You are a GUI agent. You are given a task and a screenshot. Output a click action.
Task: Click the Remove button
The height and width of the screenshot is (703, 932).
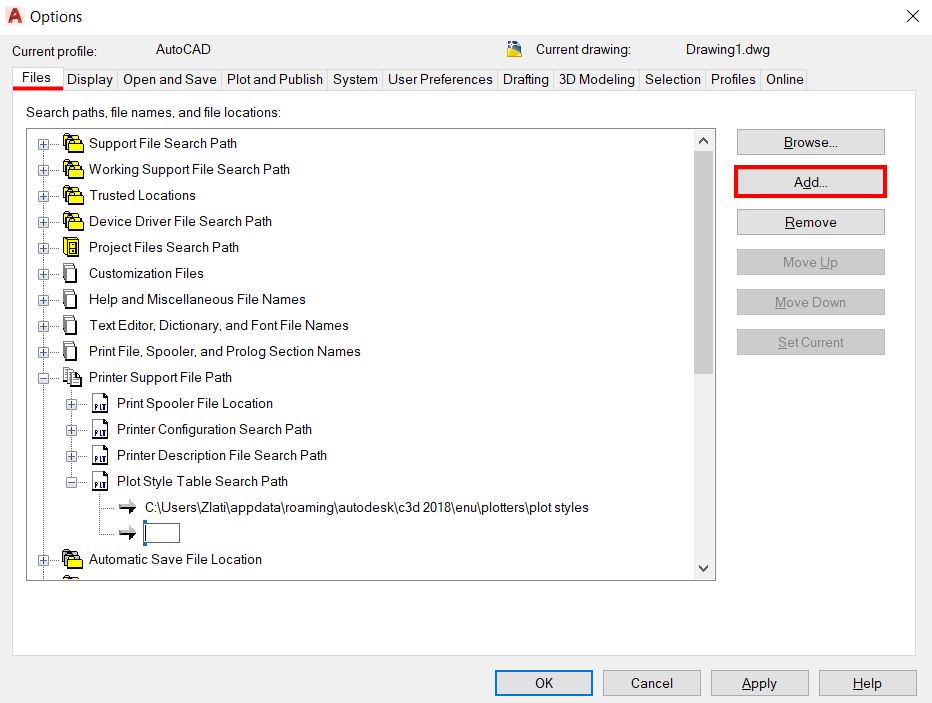point(811,222)
